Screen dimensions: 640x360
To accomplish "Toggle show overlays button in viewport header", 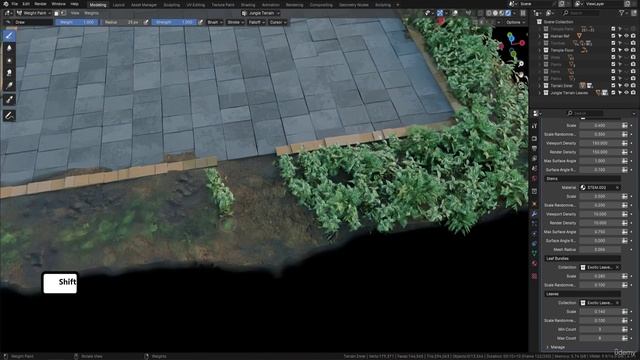I will 455,13.
